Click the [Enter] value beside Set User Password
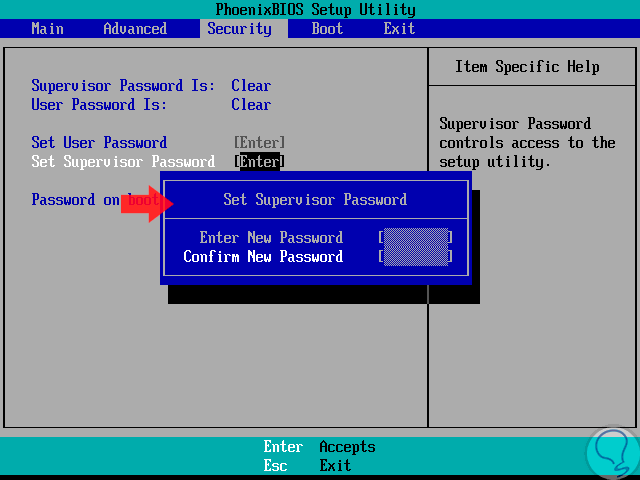Screen dimensions: 640x480 coord(259,142)
